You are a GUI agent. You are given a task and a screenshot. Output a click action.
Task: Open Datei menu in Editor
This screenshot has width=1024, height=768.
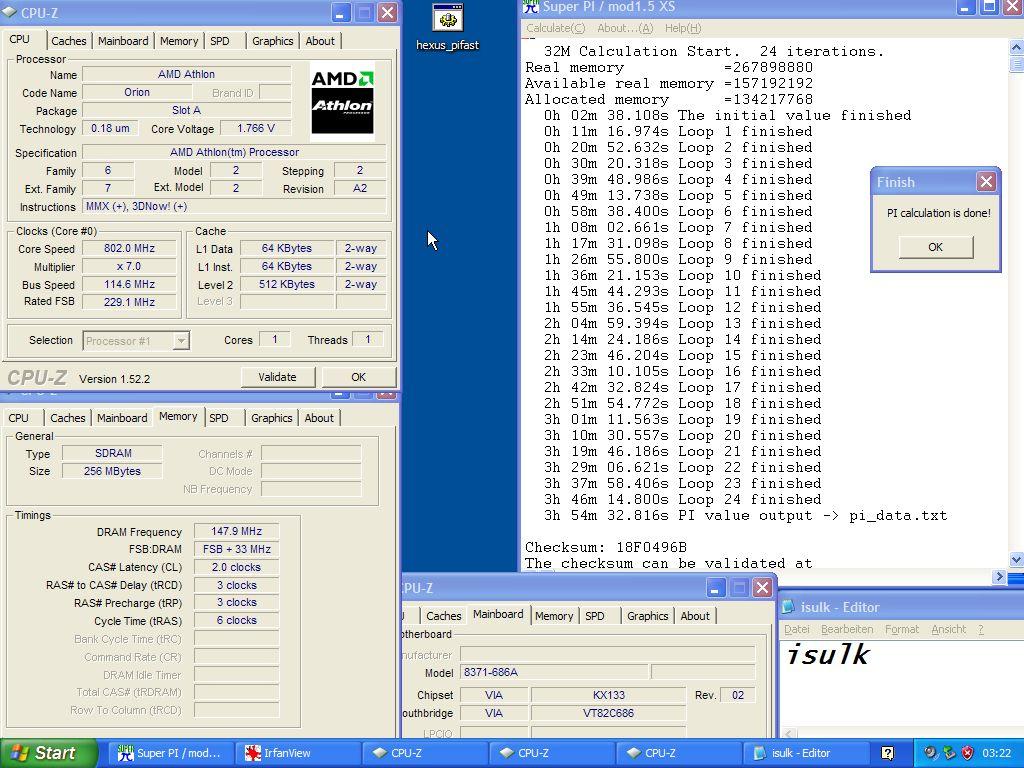[797, 629]
